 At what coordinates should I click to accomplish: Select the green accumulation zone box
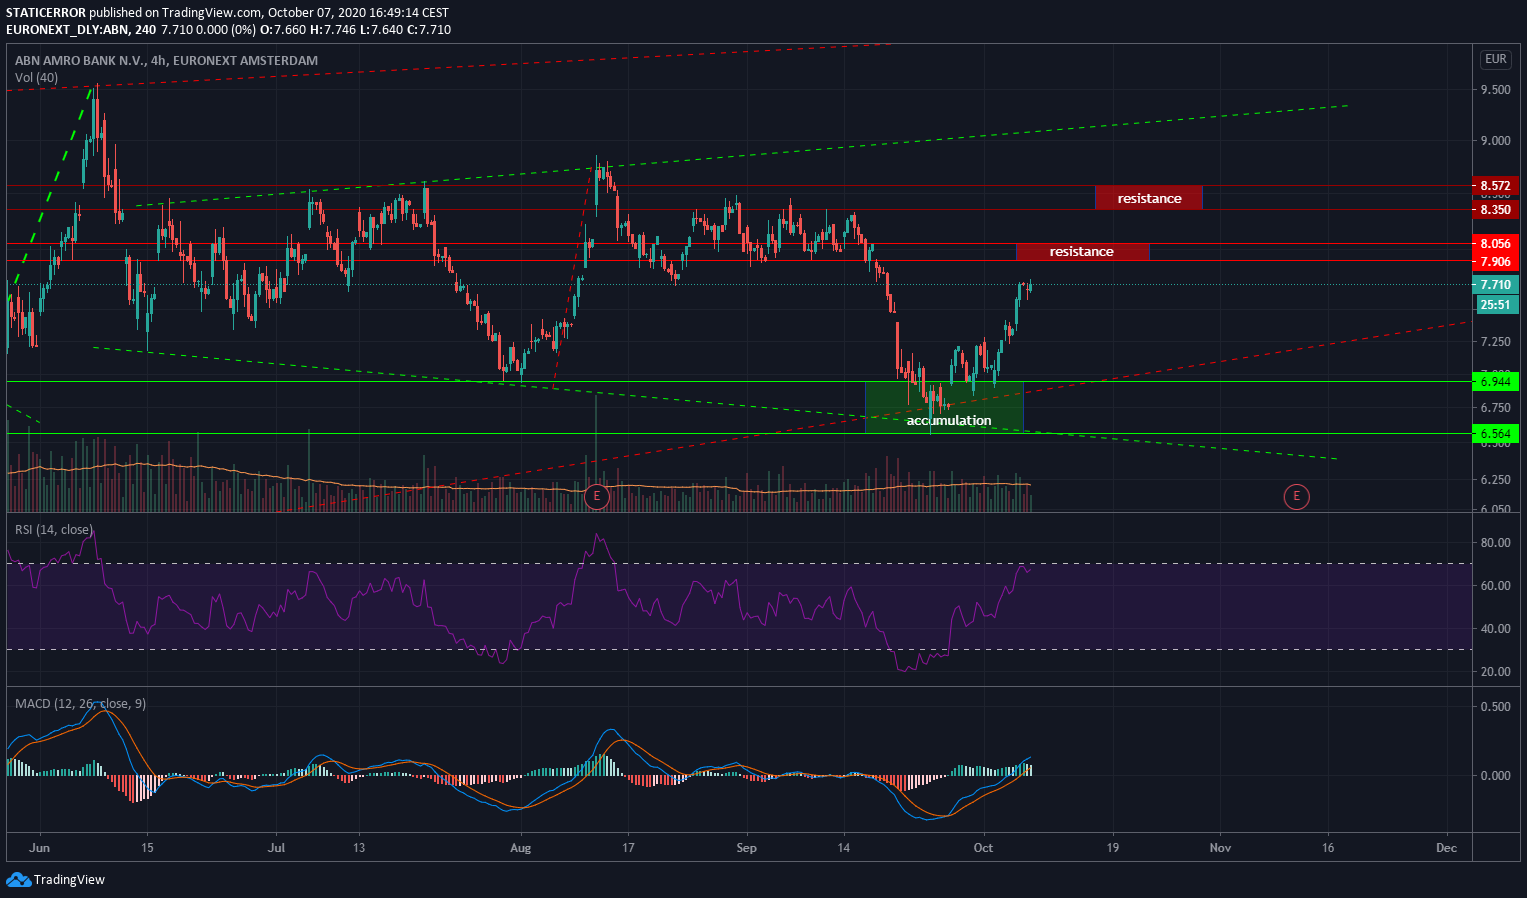point(944,407)
